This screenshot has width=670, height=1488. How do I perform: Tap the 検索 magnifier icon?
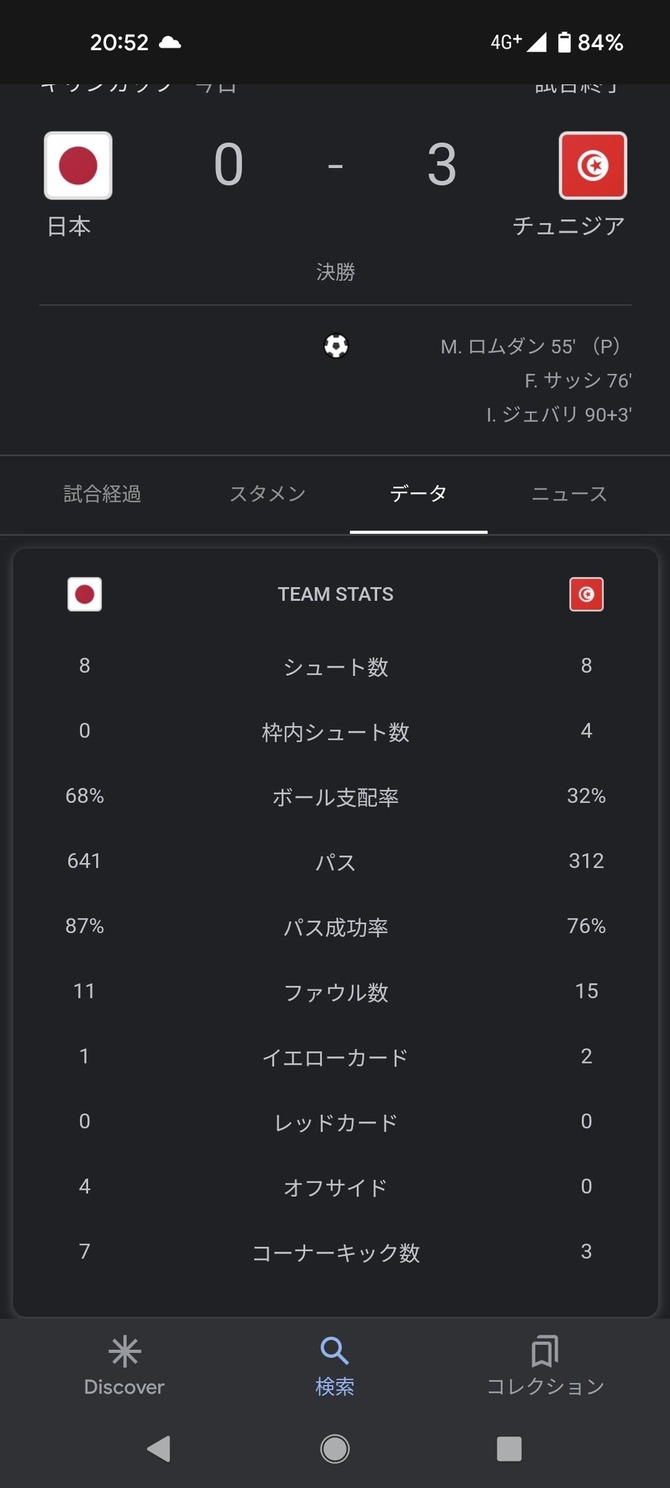click(x=334, y=1352)
